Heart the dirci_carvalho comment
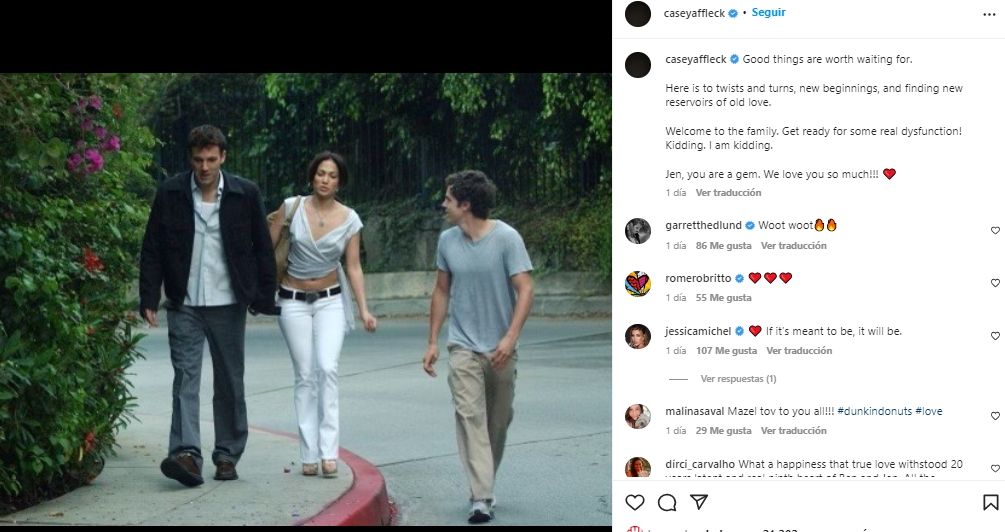The height and width of the screenshot is (532, 1005). [x=995, y=468]
